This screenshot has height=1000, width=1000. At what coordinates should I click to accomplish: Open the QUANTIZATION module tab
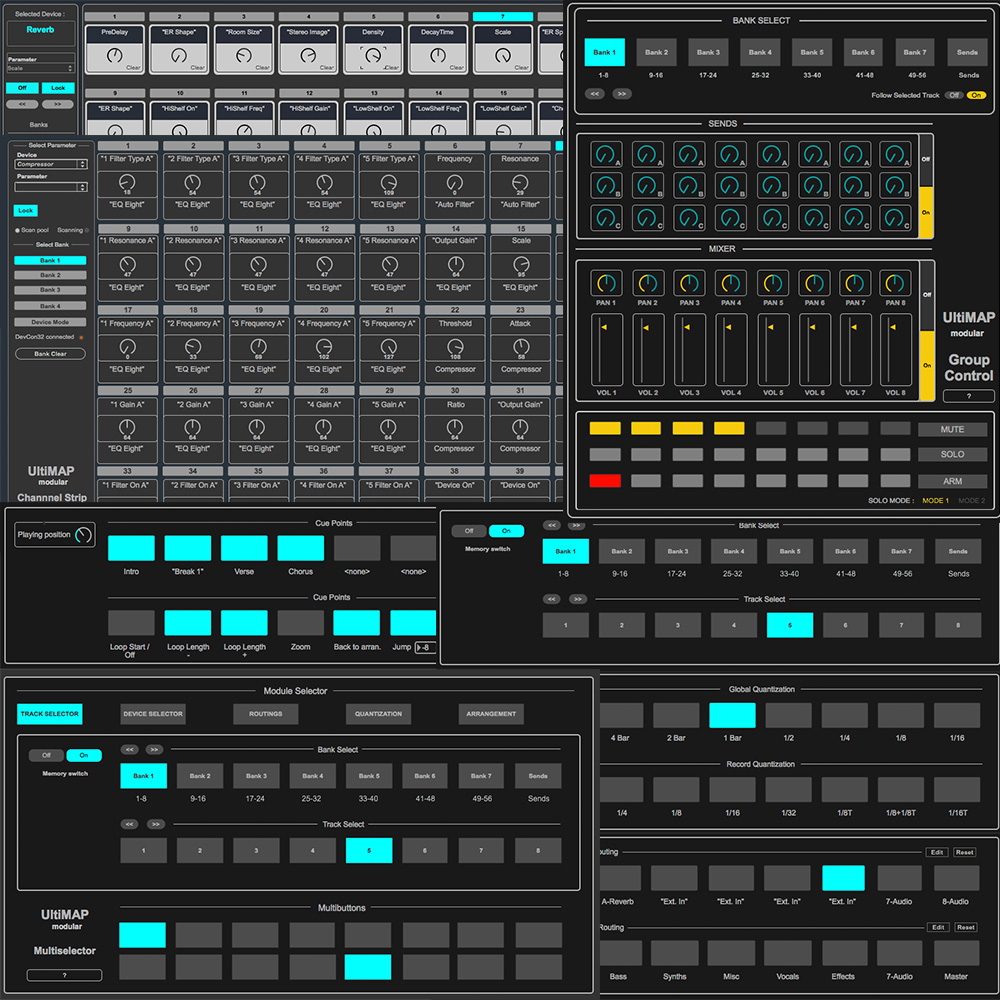pyautogui.click(x=378, y=714)
